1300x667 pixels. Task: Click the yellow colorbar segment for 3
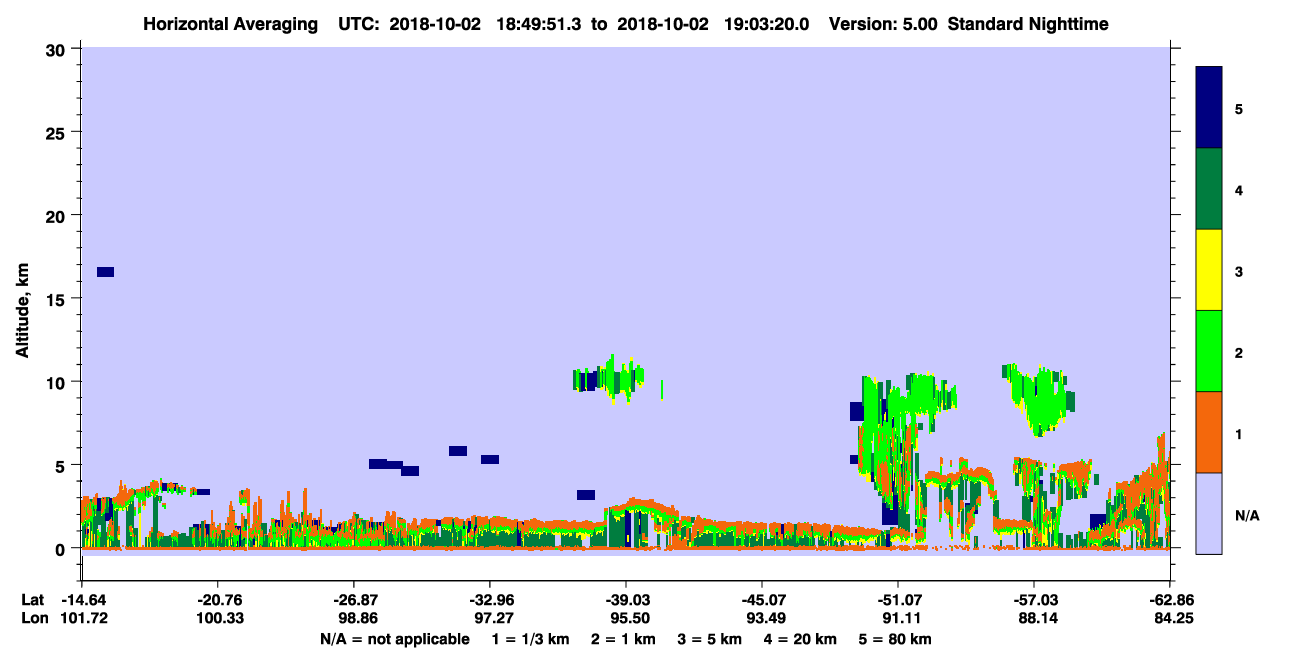coord(1209,270)
